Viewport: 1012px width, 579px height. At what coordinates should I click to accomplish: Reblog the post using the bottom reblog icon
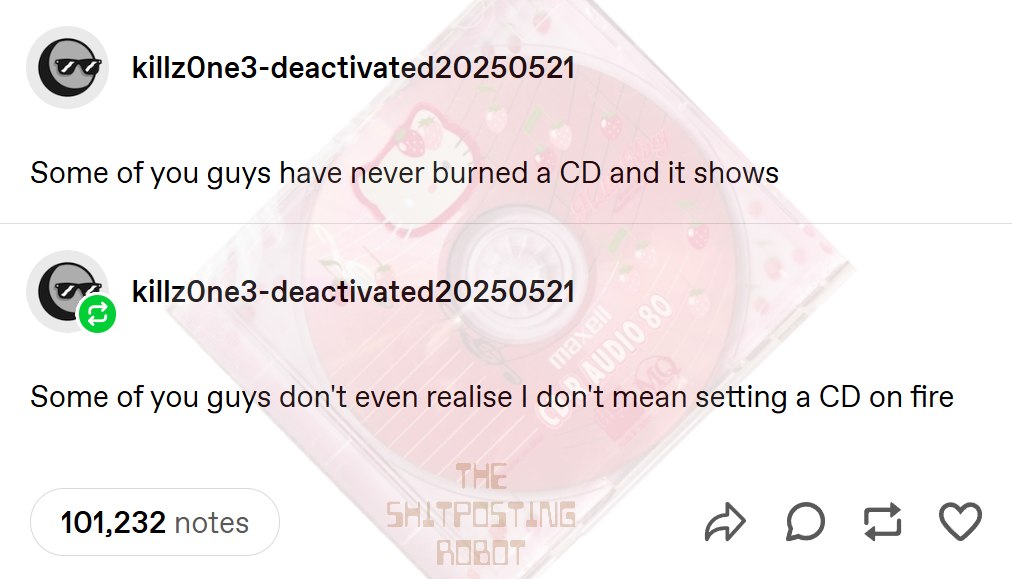click(882, 521)
